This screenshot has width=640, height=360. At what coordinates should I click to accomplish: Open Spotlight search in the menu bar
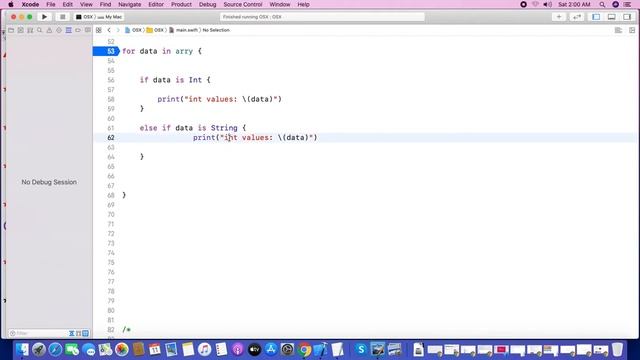tap(602, 4)
